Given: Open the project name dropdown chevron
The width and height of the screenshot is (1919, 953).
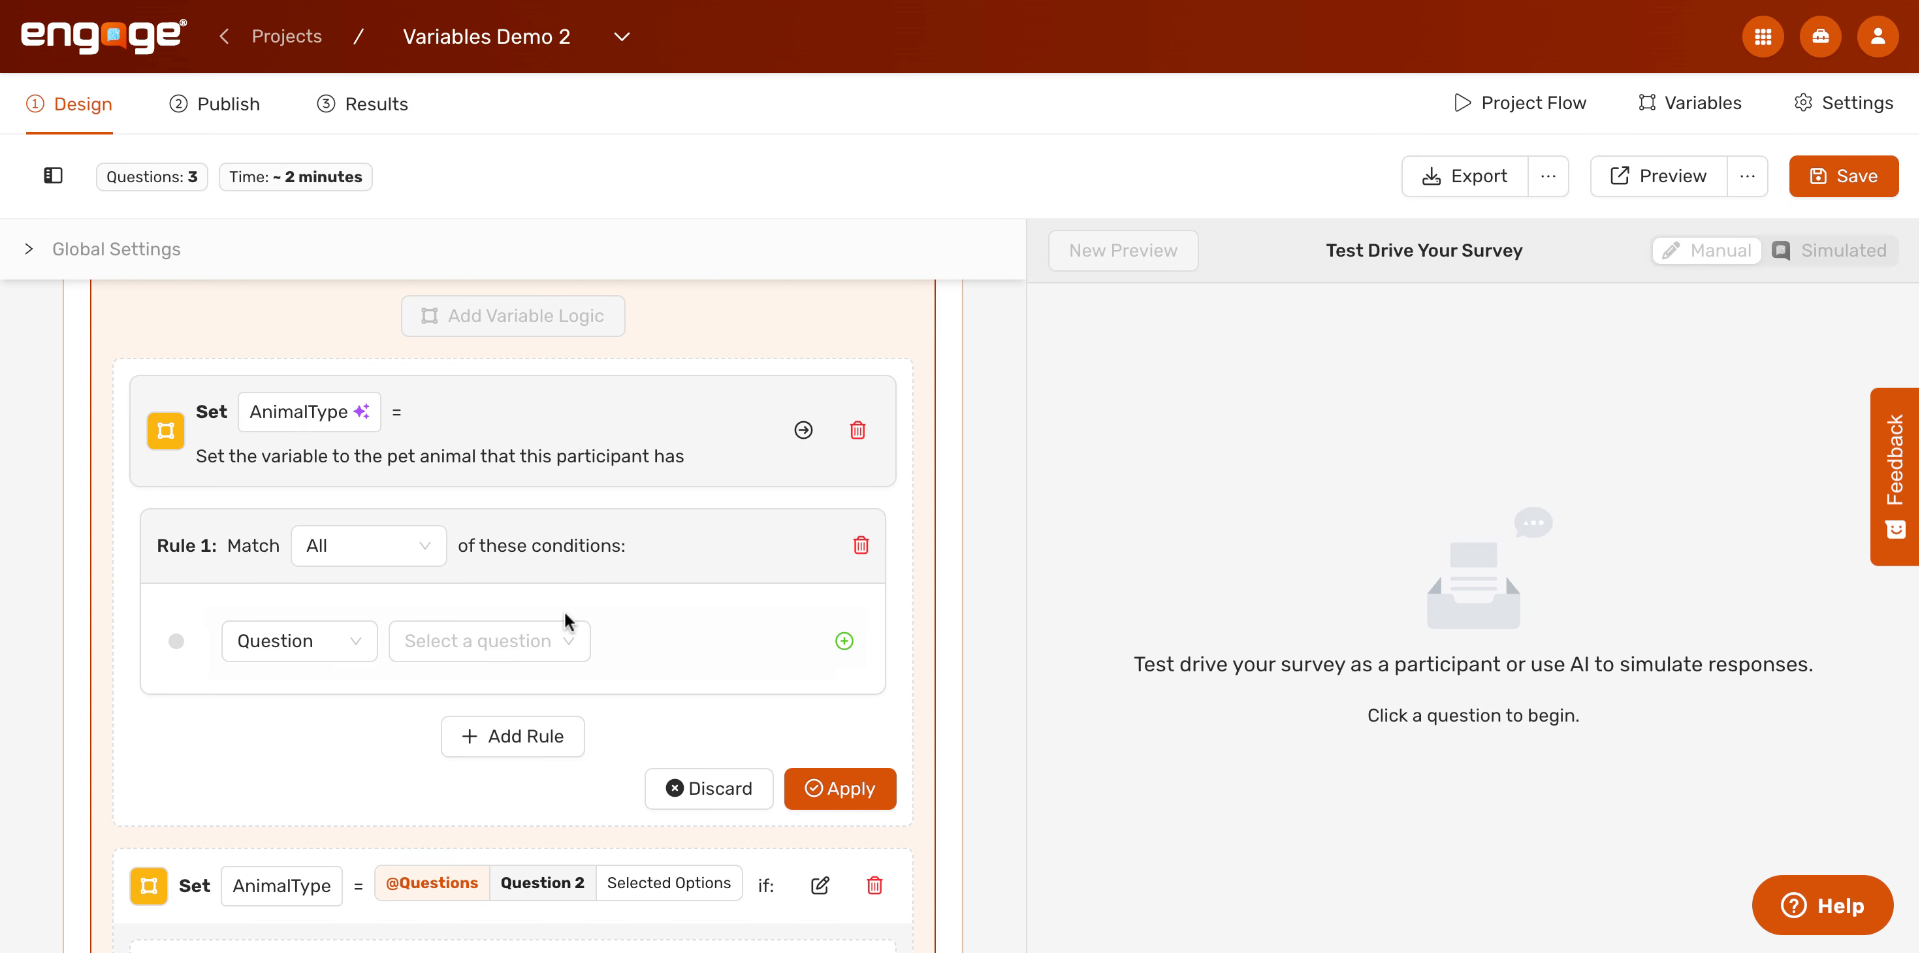Looking at the screenshot, I should pyautogui.click(x=621, y=37).
